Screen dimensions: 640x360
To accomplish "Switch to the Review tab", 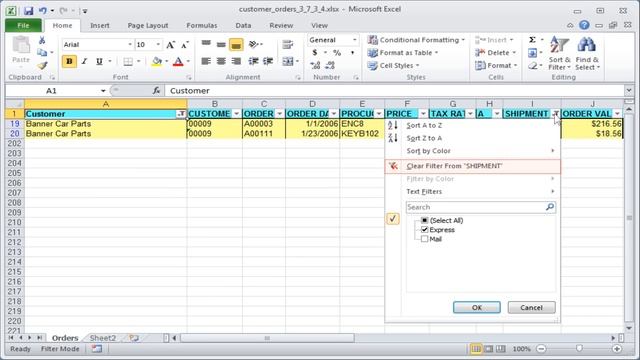I will point(281,25).
